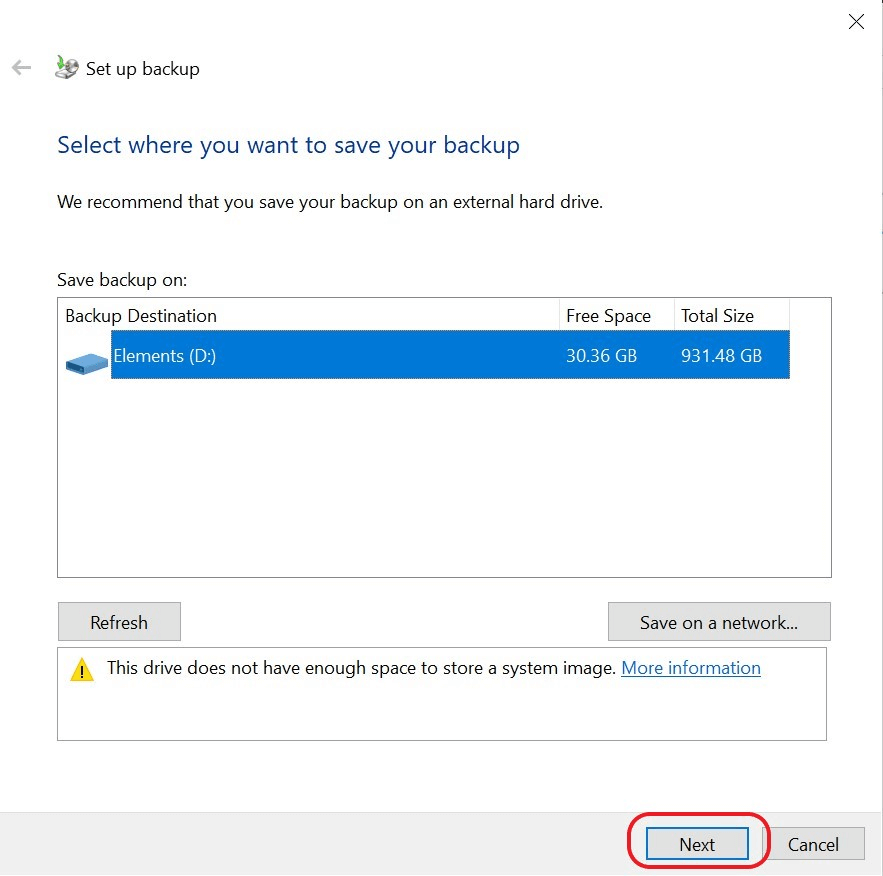The image size is (883, 876).
Task: Close the Set up backup window
Action: pos(856,21)
